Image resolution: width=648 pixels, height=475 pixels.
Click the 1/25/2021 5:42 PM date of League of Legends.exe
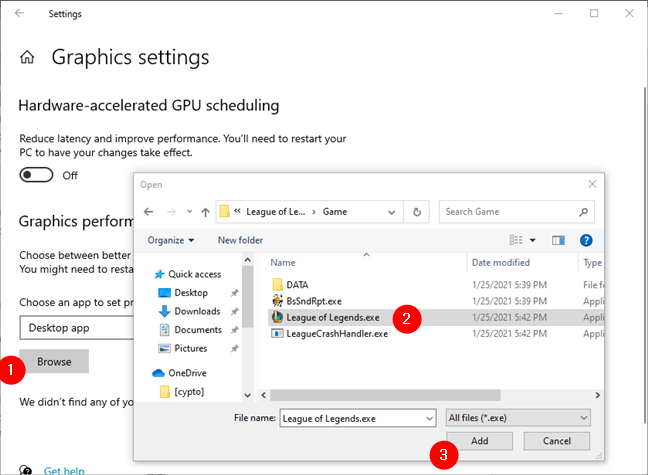pos(509,317)
